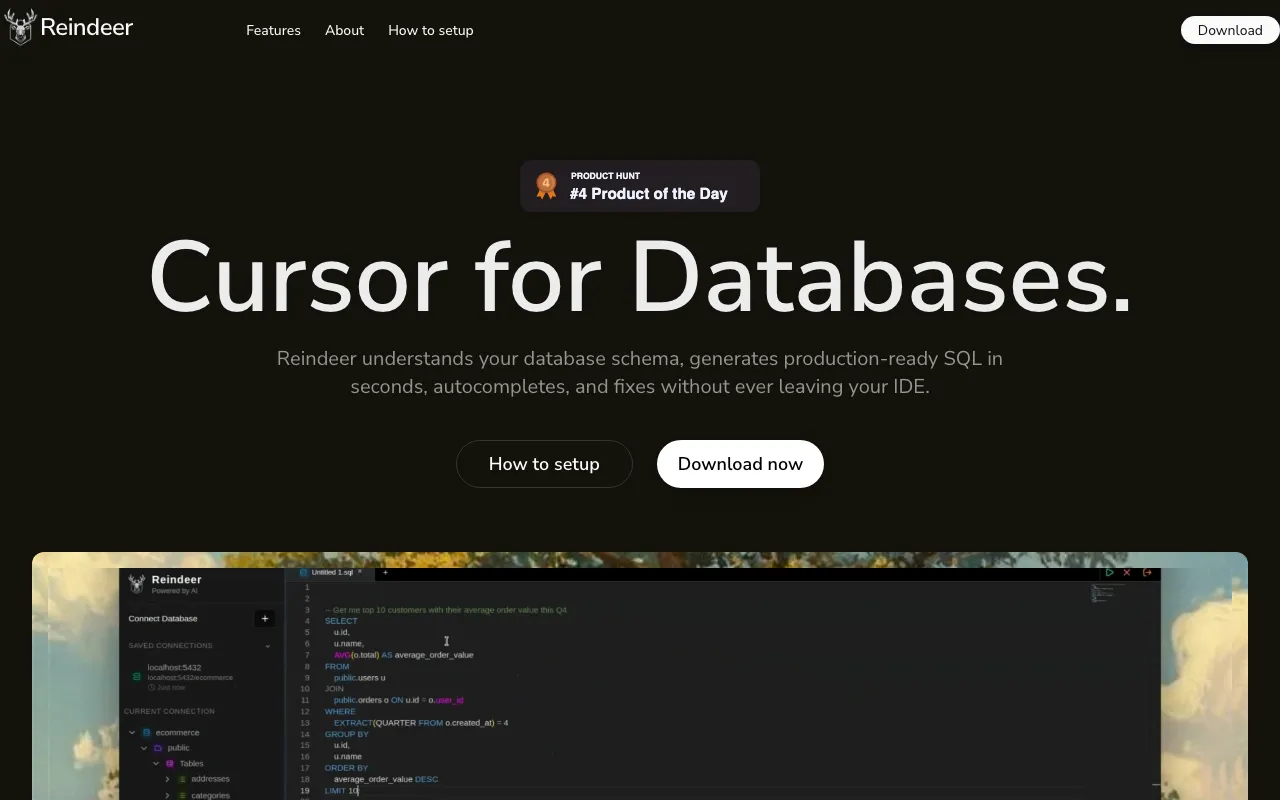Place cursor on the LIMIT 10 line
Image resolution: width=1280 pixels, height=800 pixels.
pos(342,791)
